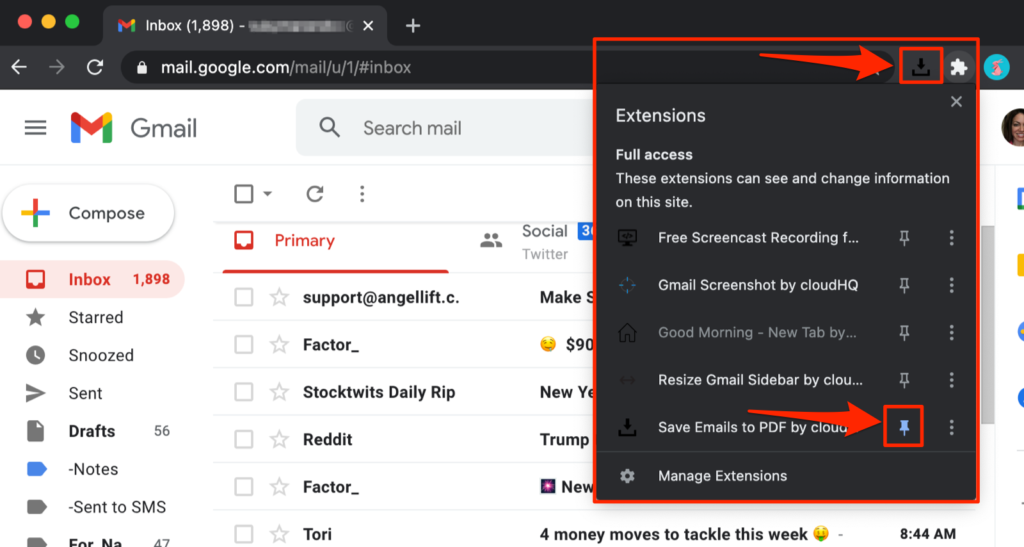Expand the select dropdown arrow next to select-all

(267, 194)
